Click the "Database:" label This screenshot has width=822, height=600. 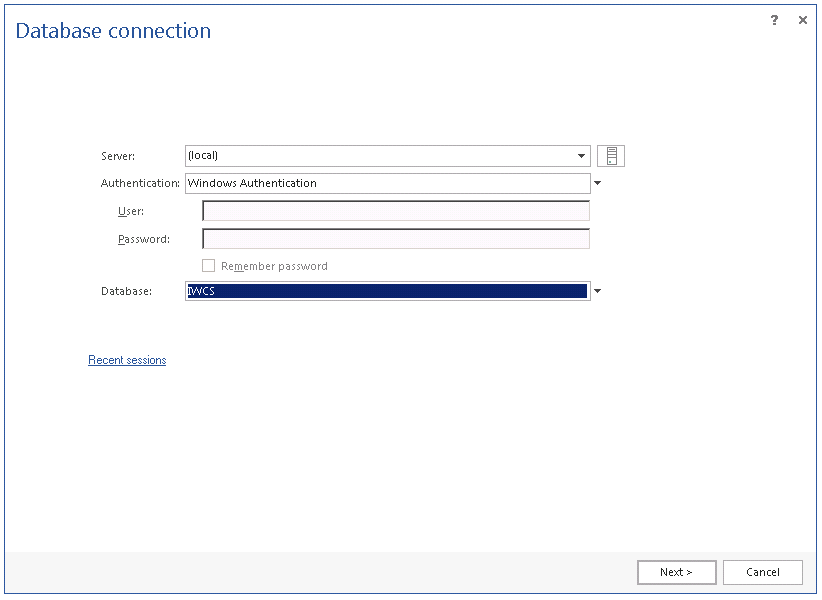click(x=126, y=291)
